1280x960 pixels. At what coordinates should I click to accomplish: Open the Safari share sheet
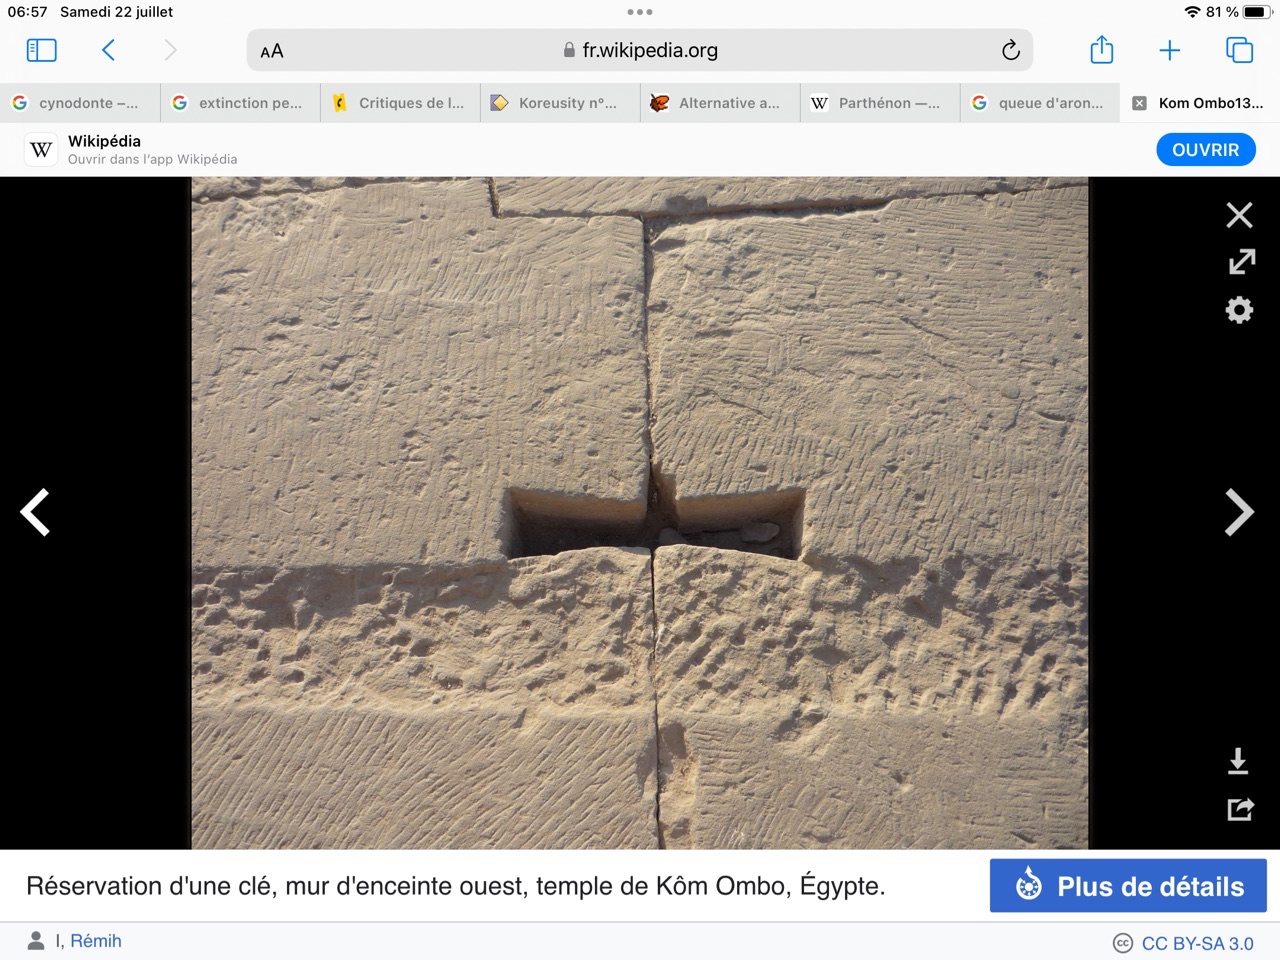1101,50
